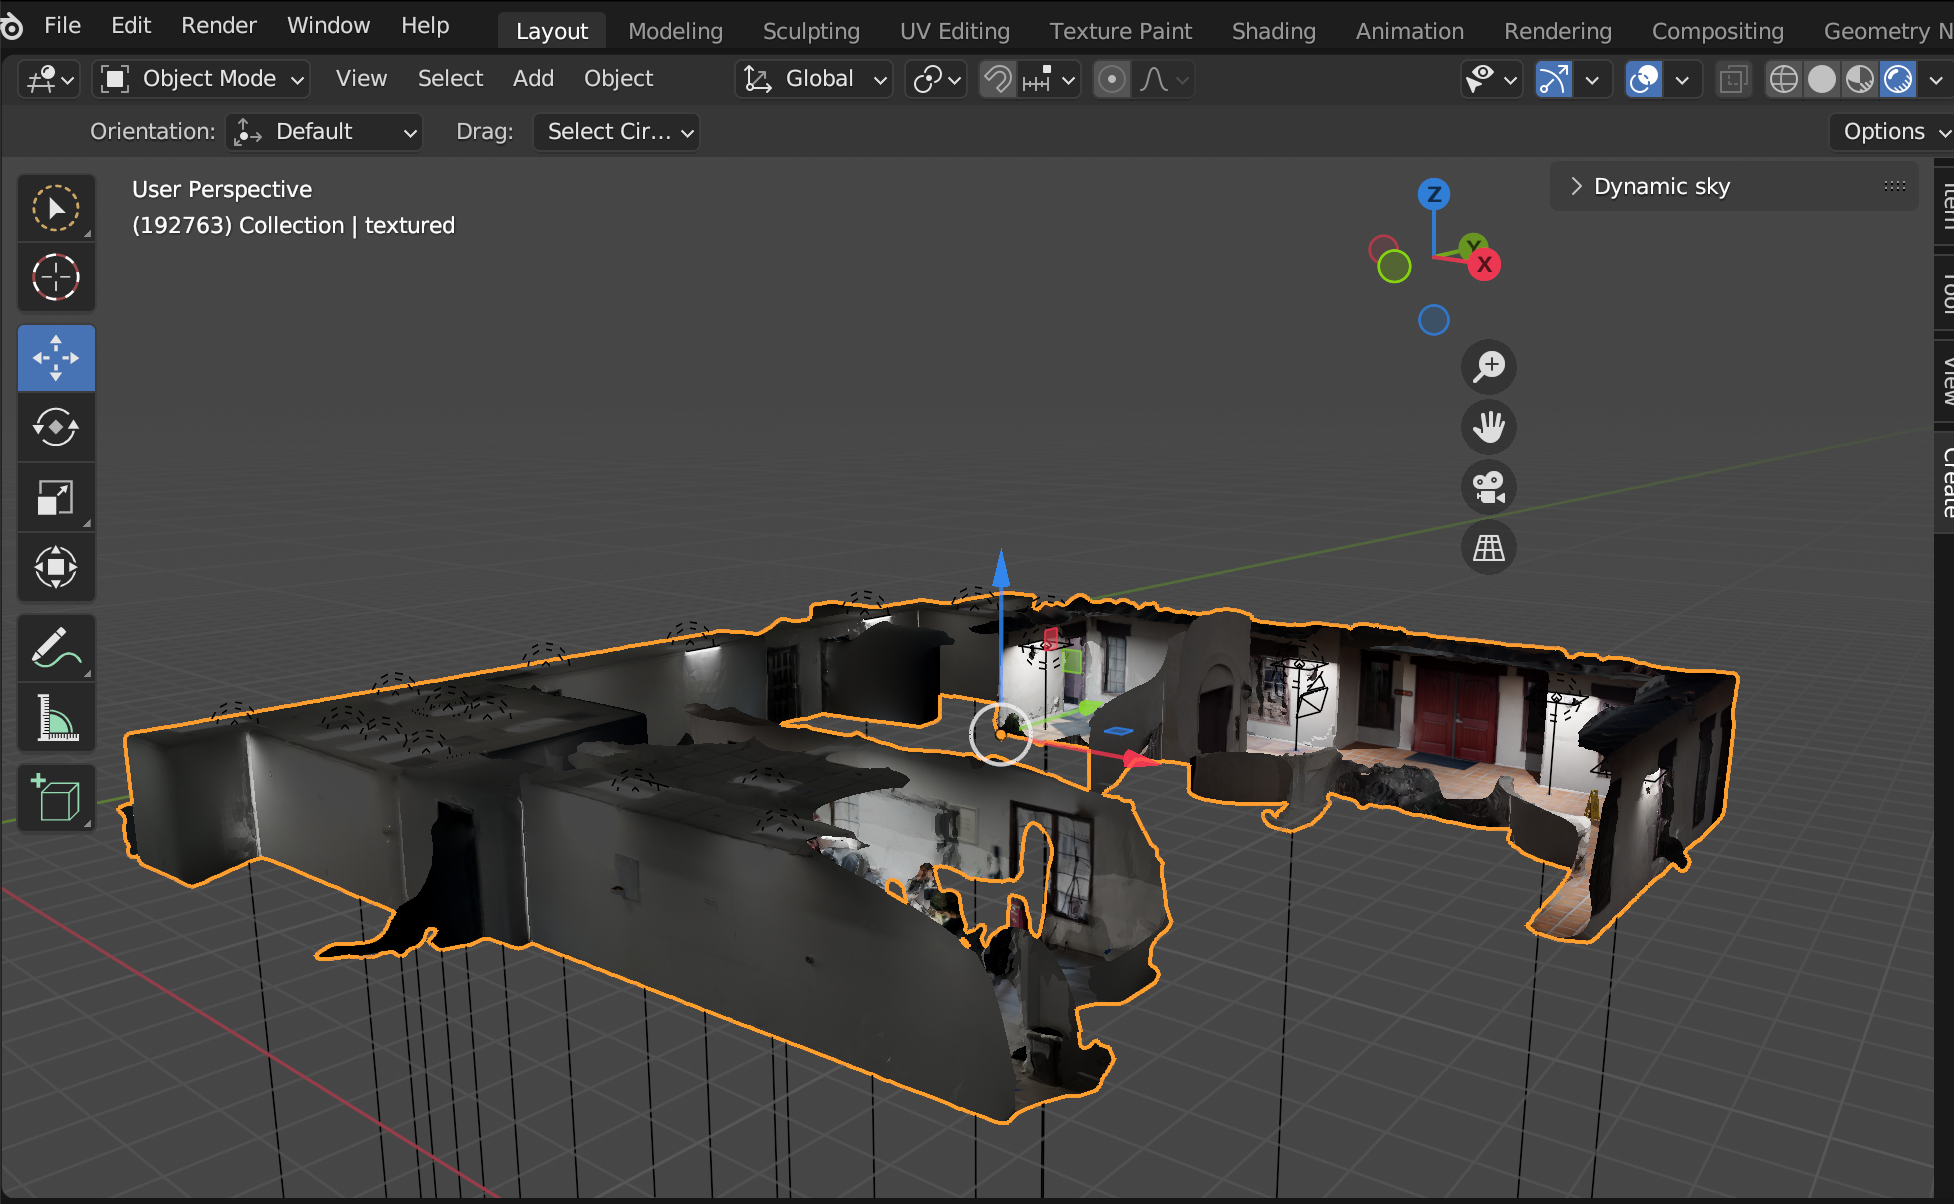Open the Render menu
Image resolution: width=1954 pixels, height=1204 pixels.
(218, 25)
